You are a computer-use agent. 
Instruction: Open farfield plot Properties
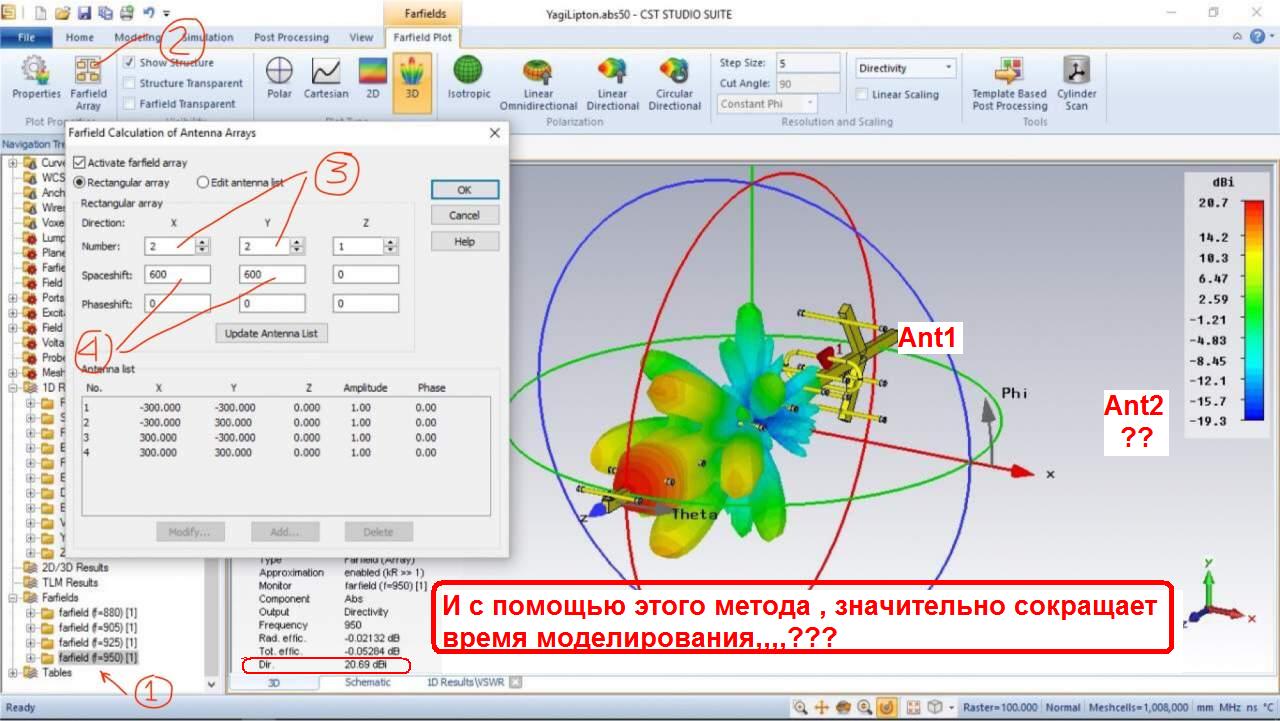point(36,79)
